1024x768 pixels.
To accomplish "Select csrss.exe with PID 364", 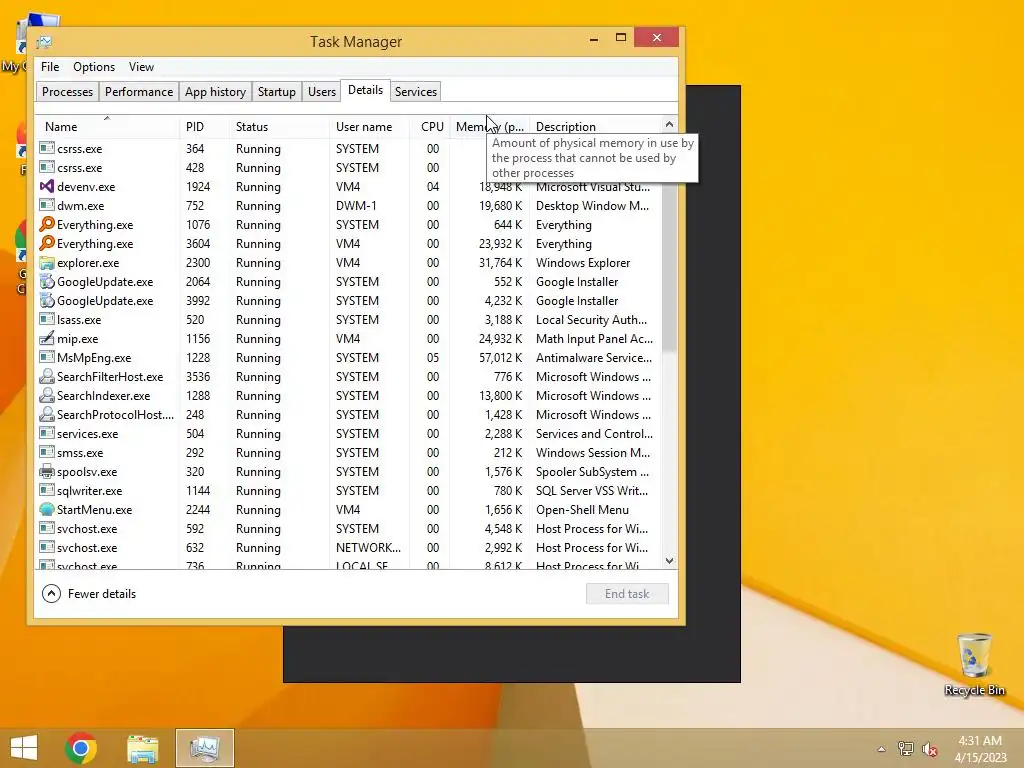I will pos(349,148).
